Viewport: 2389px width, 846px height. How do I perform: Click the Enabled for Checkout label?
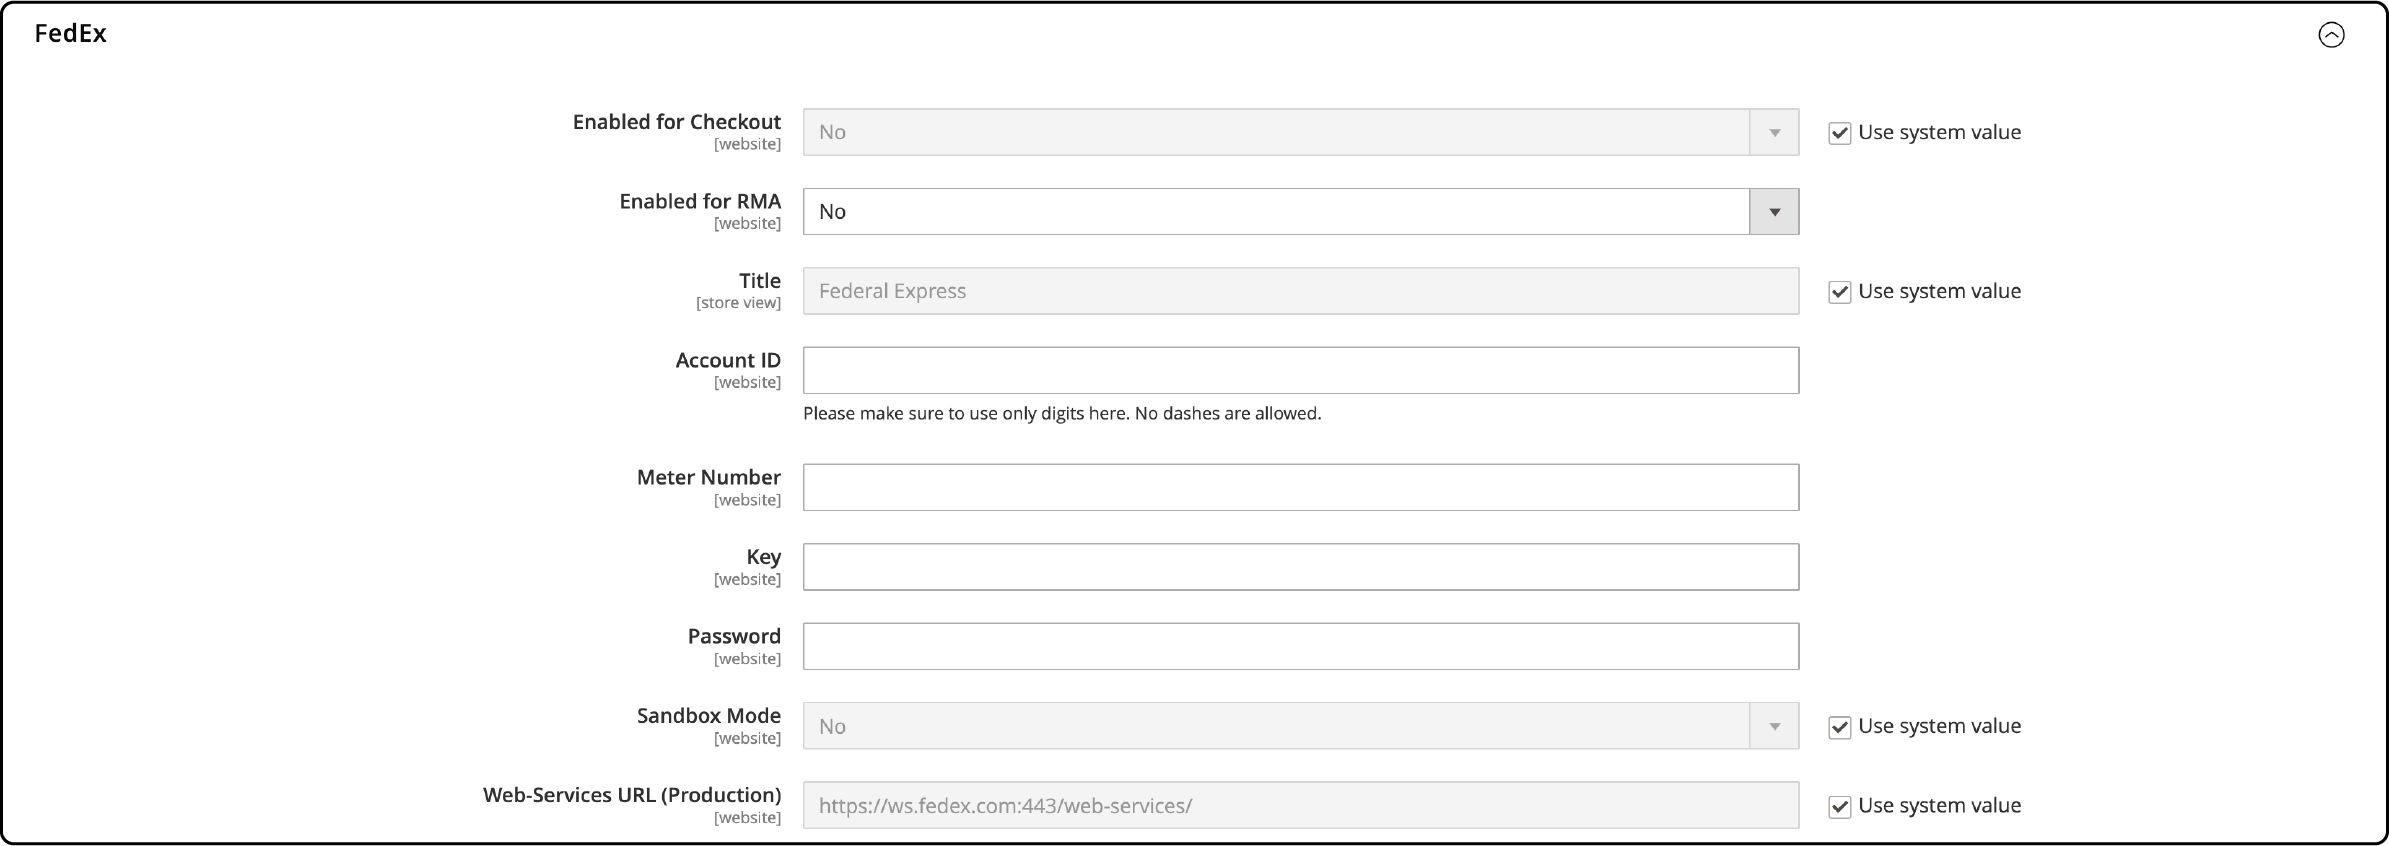click(x=677, y=122)
